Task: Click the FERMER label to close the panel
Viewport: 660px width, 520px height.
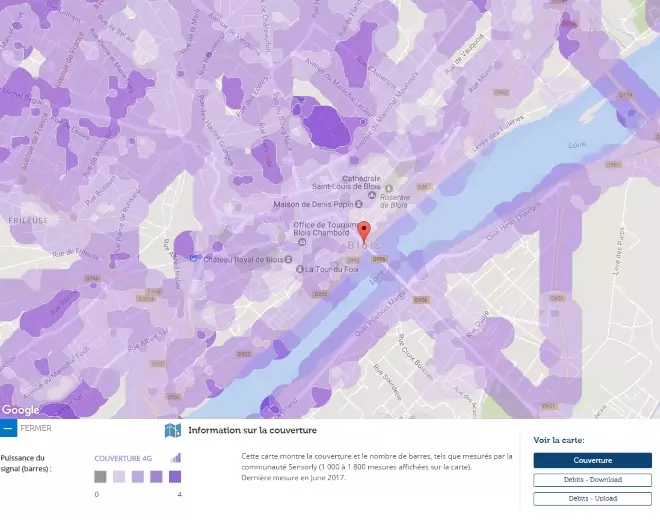Action: point(36,428)
